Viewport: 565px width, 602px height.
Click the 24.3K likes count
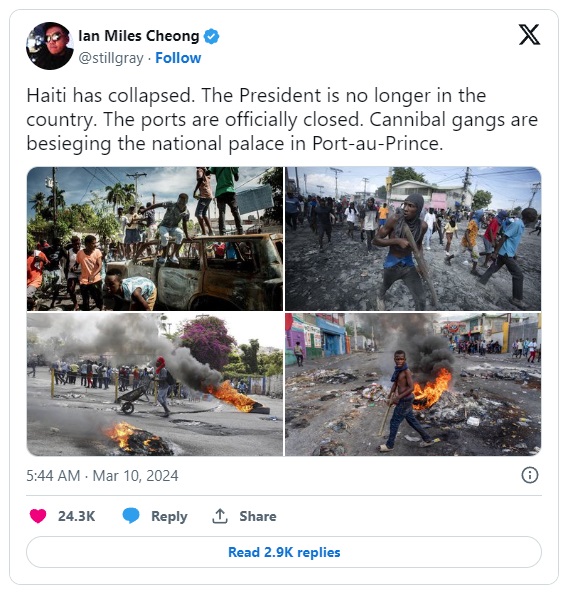(76, 516)
